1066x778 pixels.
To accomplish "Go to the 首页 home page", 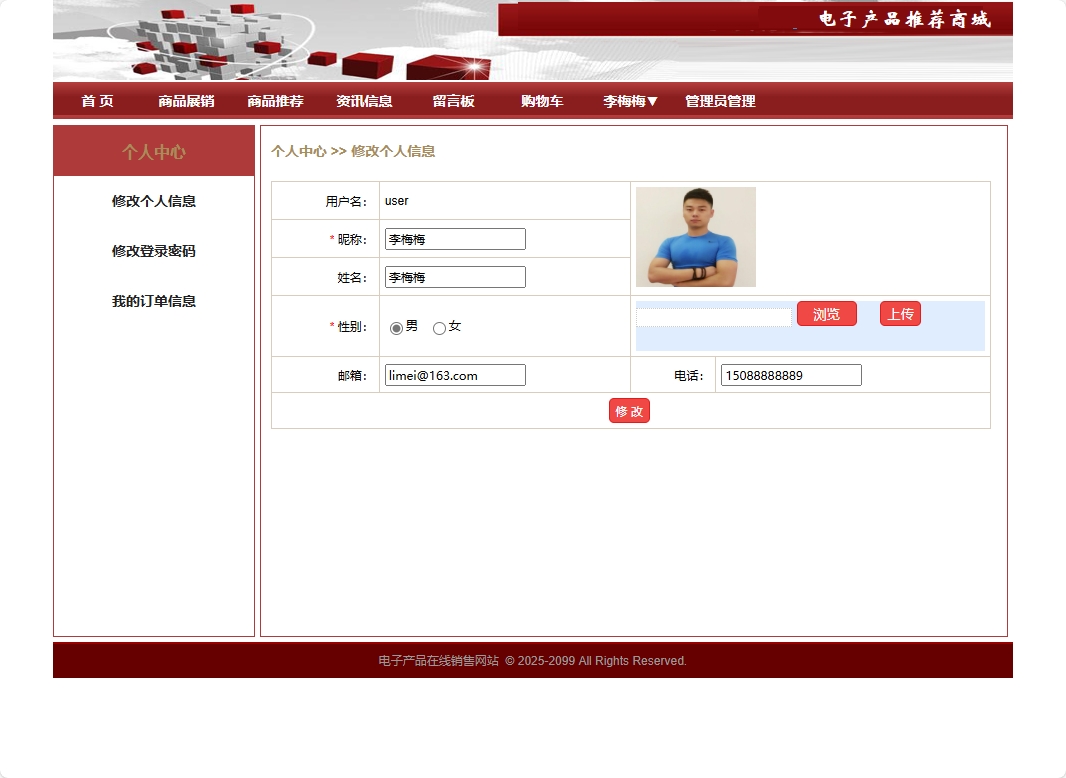I will point(96,100).
